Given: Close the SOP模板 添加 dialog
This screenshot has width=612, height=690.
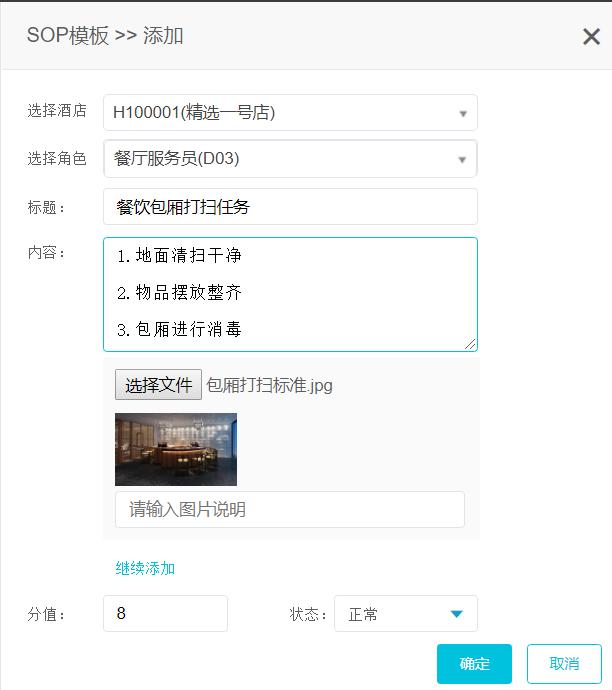Looking at the screenshot, I should pyautogui.click(x=591, y=37).
